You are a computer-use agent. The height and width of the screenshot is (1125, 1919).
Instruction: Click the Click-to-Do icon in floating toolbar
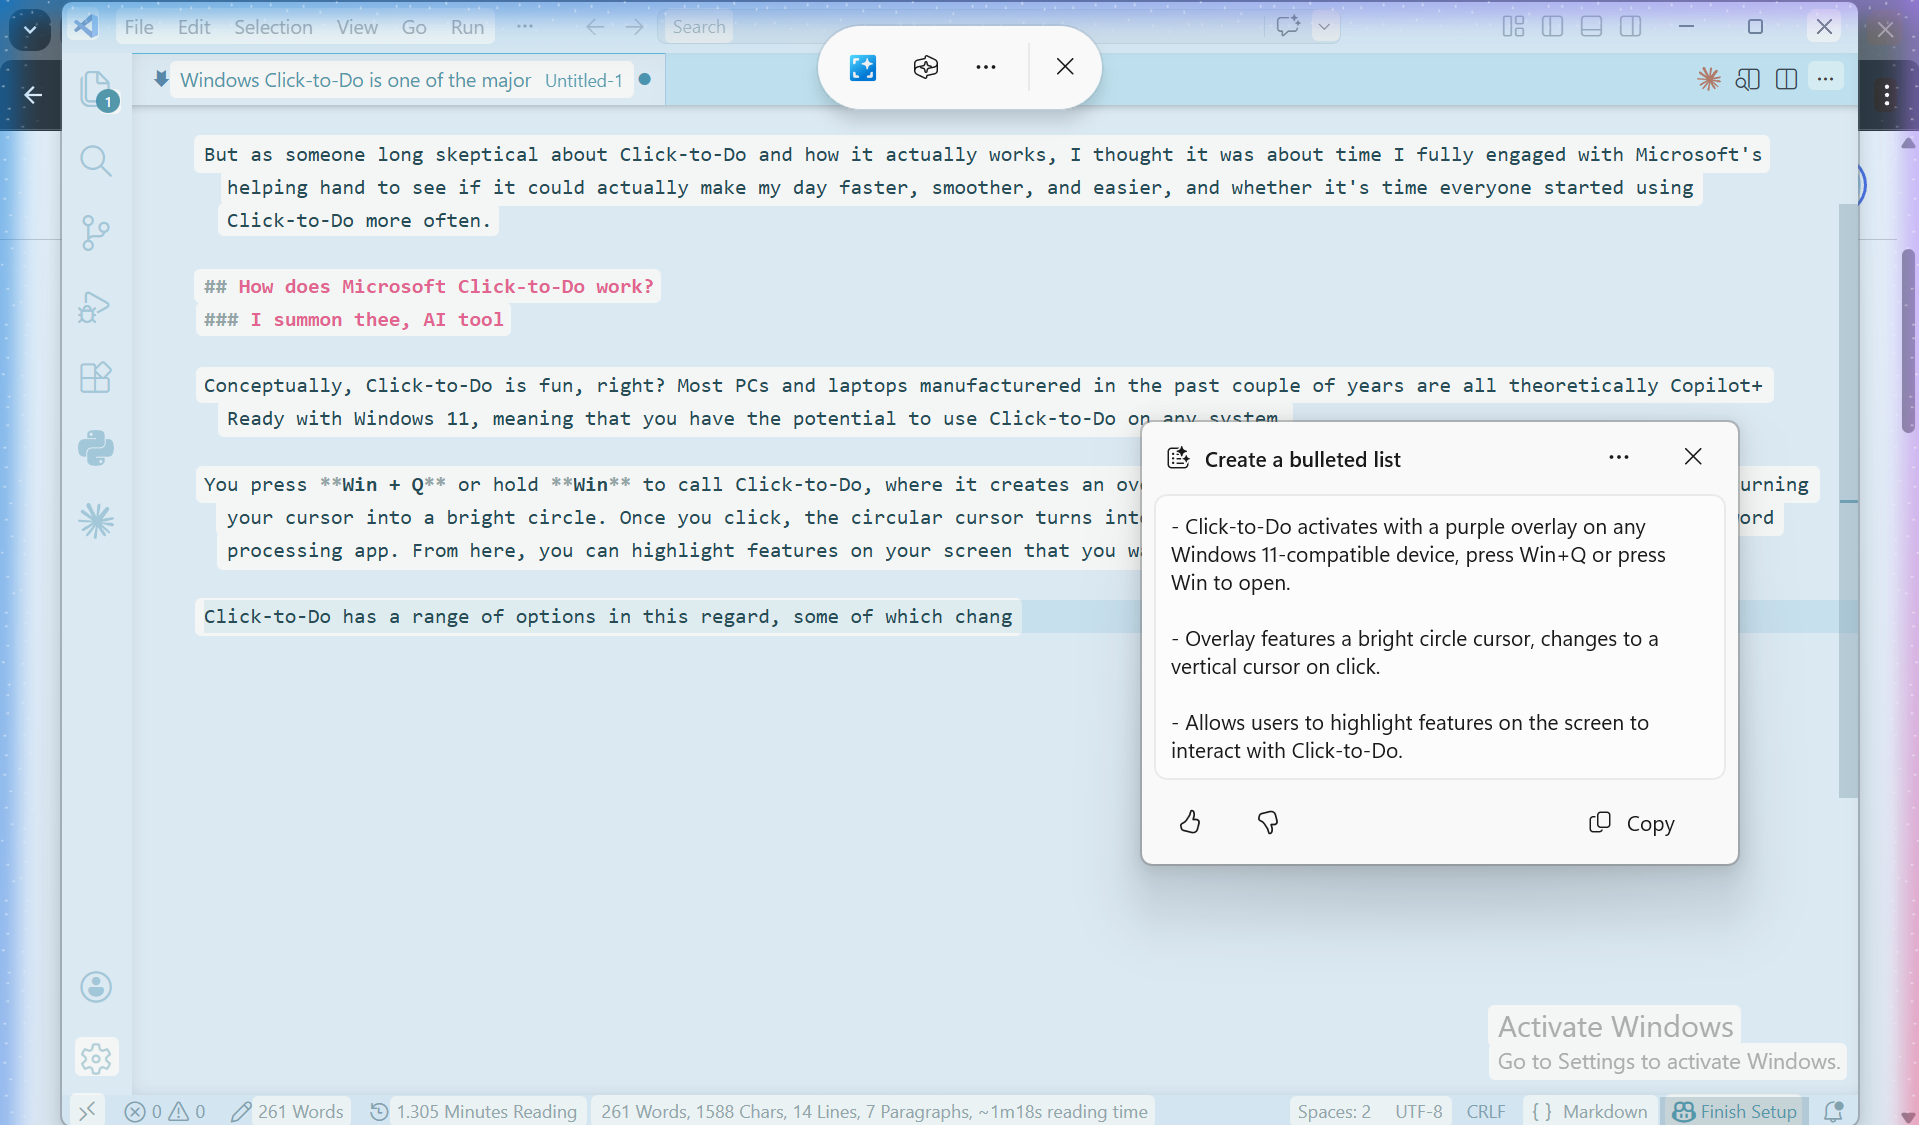[863, 67]
